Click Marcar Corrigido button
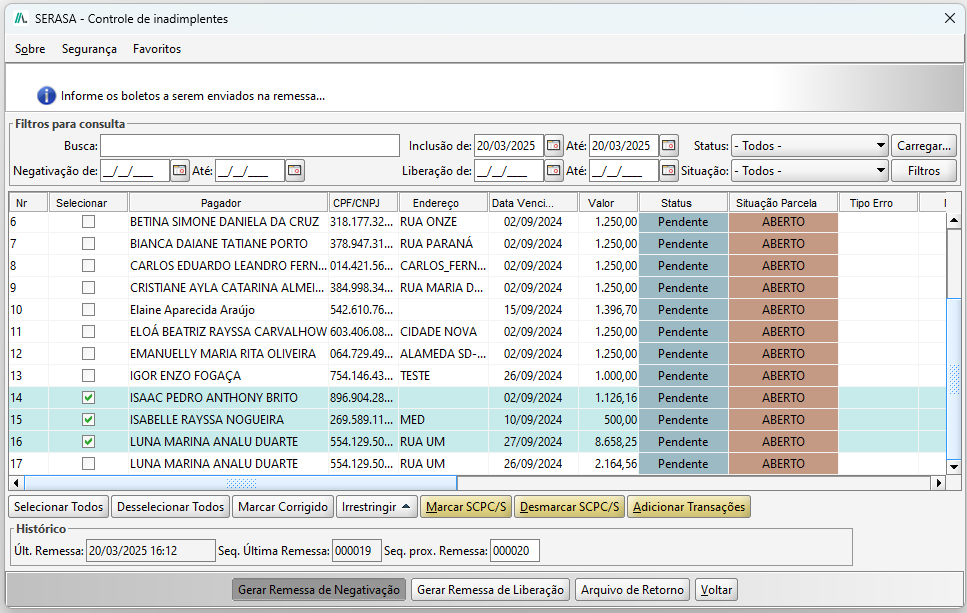Viewport: 967px width, 613px height. click(x=283, y=507)
